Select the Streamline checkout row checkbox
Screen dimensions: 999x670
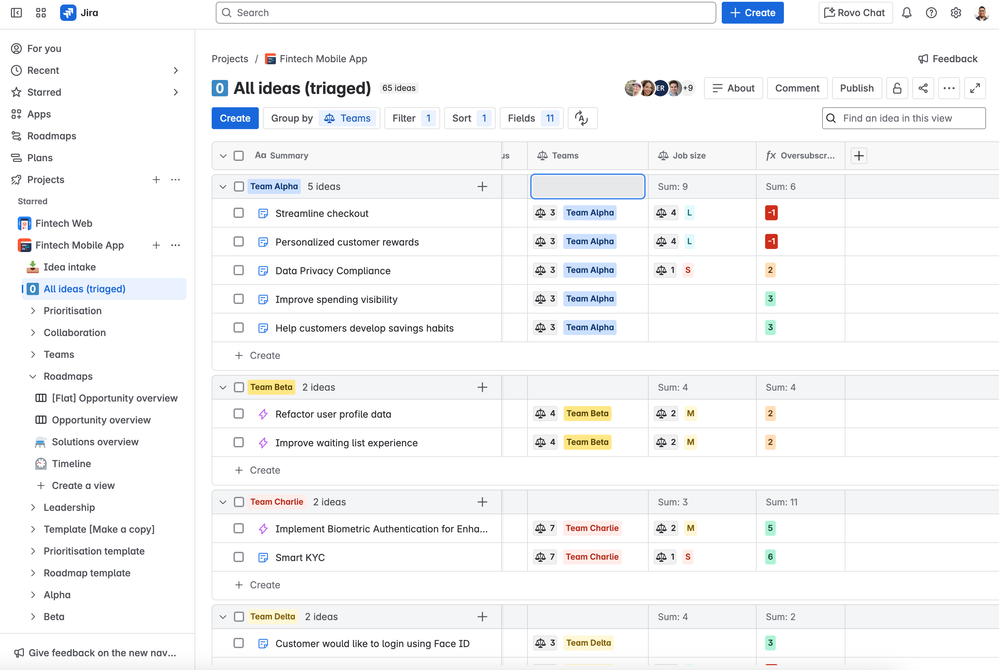pos(238,213)
